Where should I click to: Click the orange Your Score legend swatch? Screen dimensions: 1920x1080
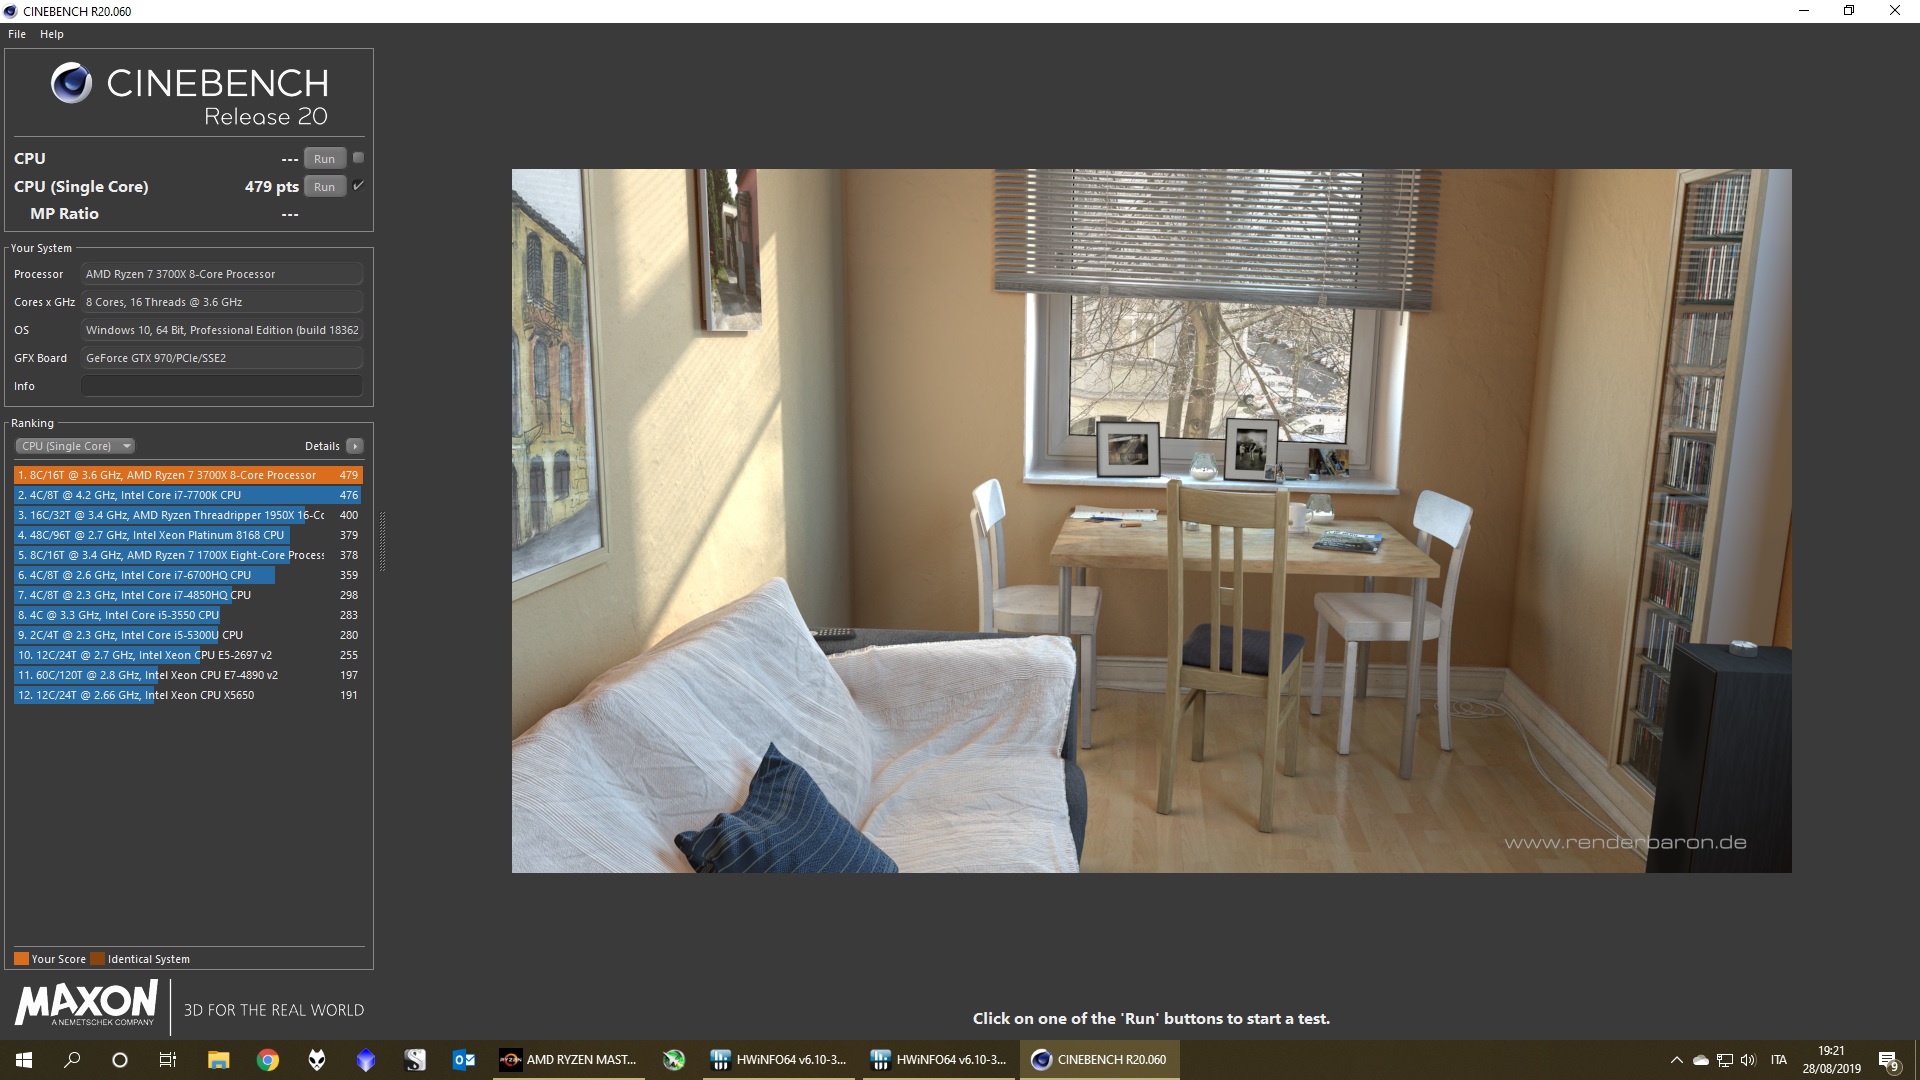pyautogui.click(x=21, y=959)
